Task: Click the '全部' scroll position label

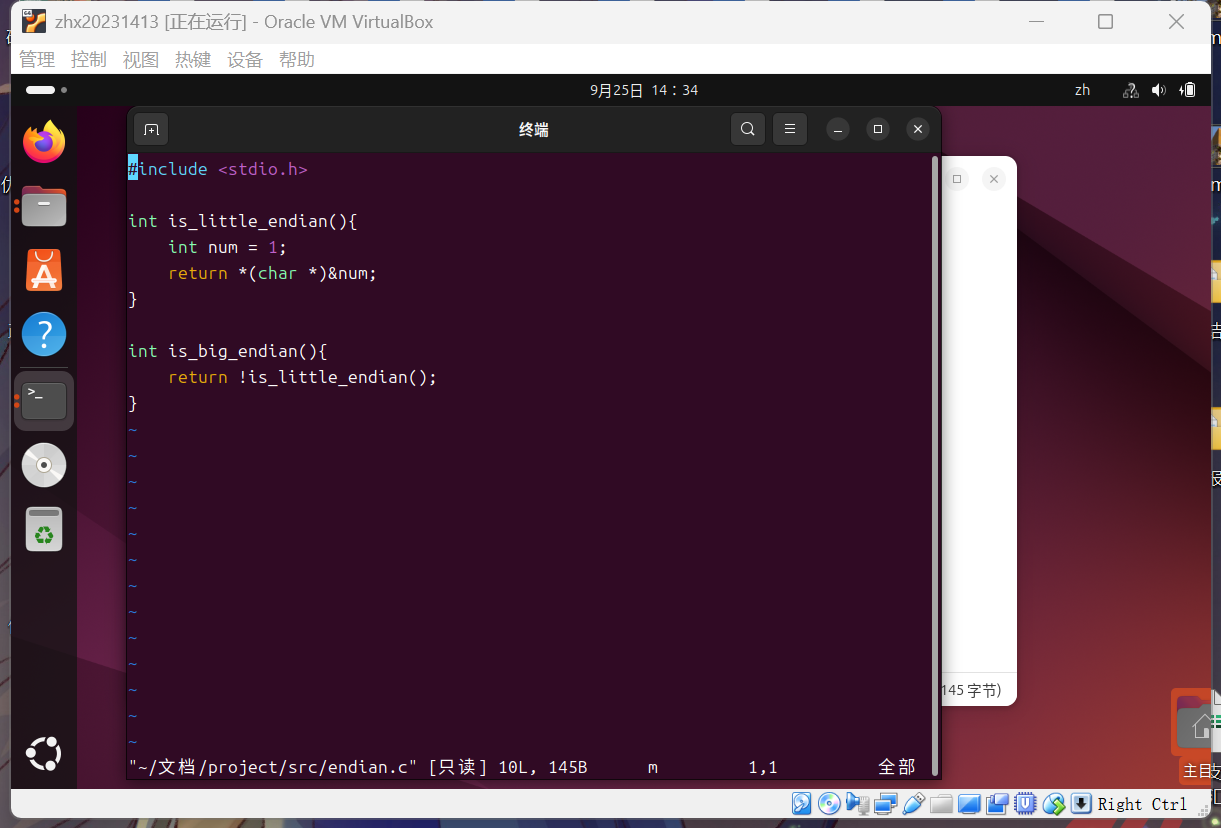Action: (x=897, y=767)
